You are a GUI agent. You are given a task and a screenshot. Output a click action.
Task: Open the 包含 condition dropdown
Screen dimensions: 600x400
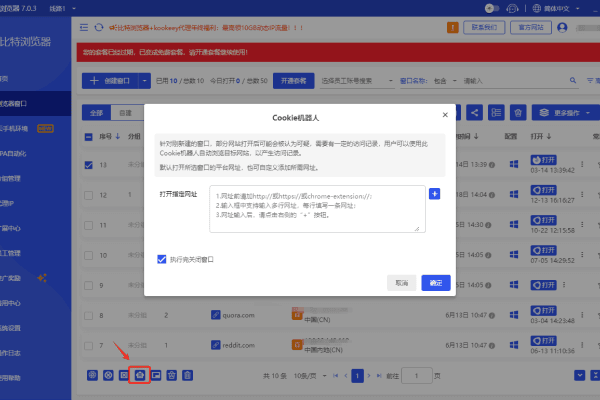(445, 81)
